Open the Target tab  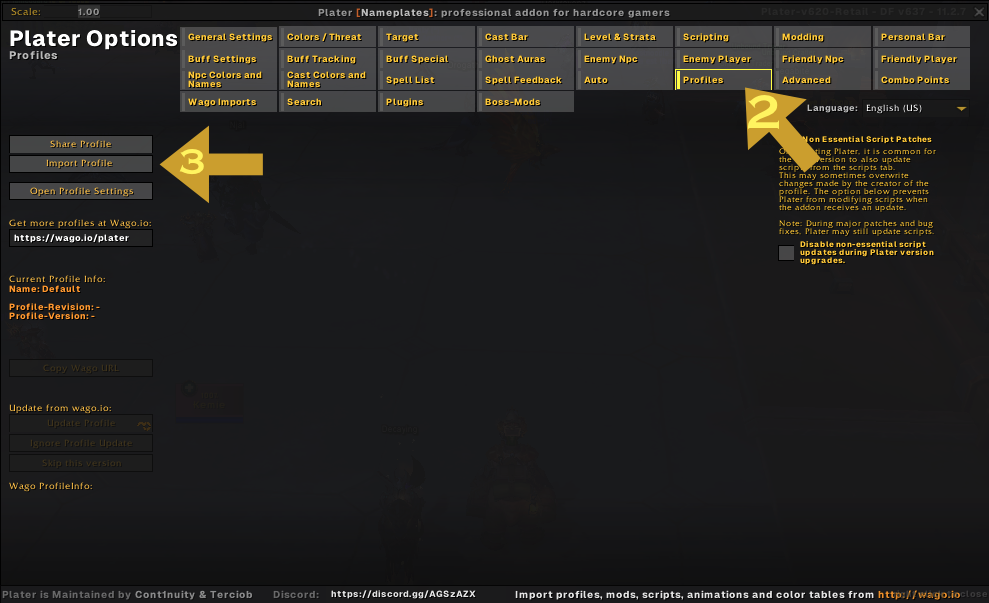tap(427, 37)
